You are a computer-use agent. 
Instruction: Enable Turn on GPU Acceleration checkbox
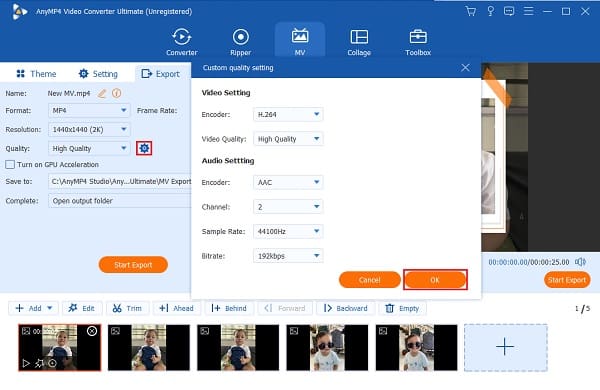[10, 165]
